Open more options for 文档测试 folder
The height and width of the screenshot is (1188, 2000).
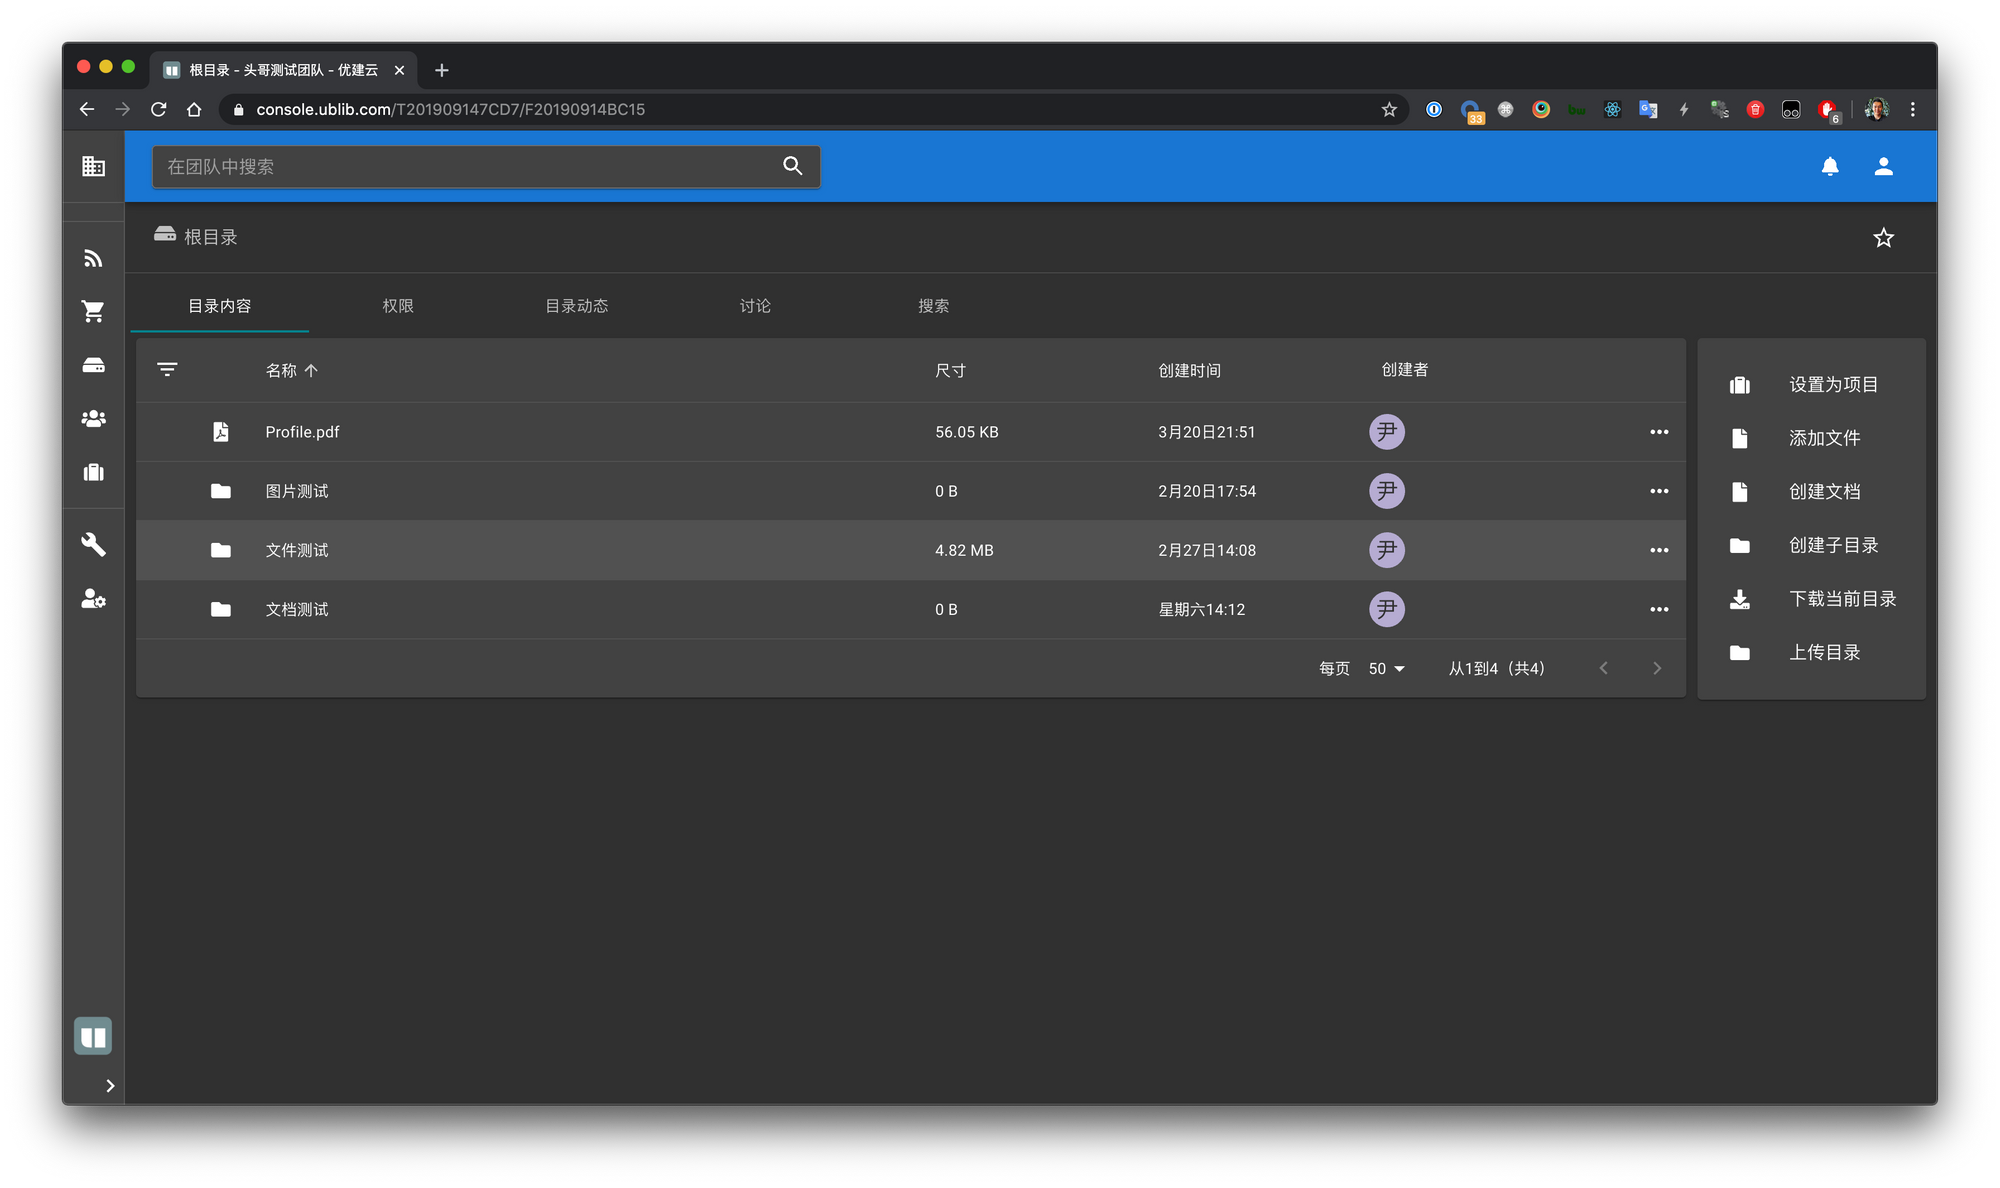tap(1658, 609)
